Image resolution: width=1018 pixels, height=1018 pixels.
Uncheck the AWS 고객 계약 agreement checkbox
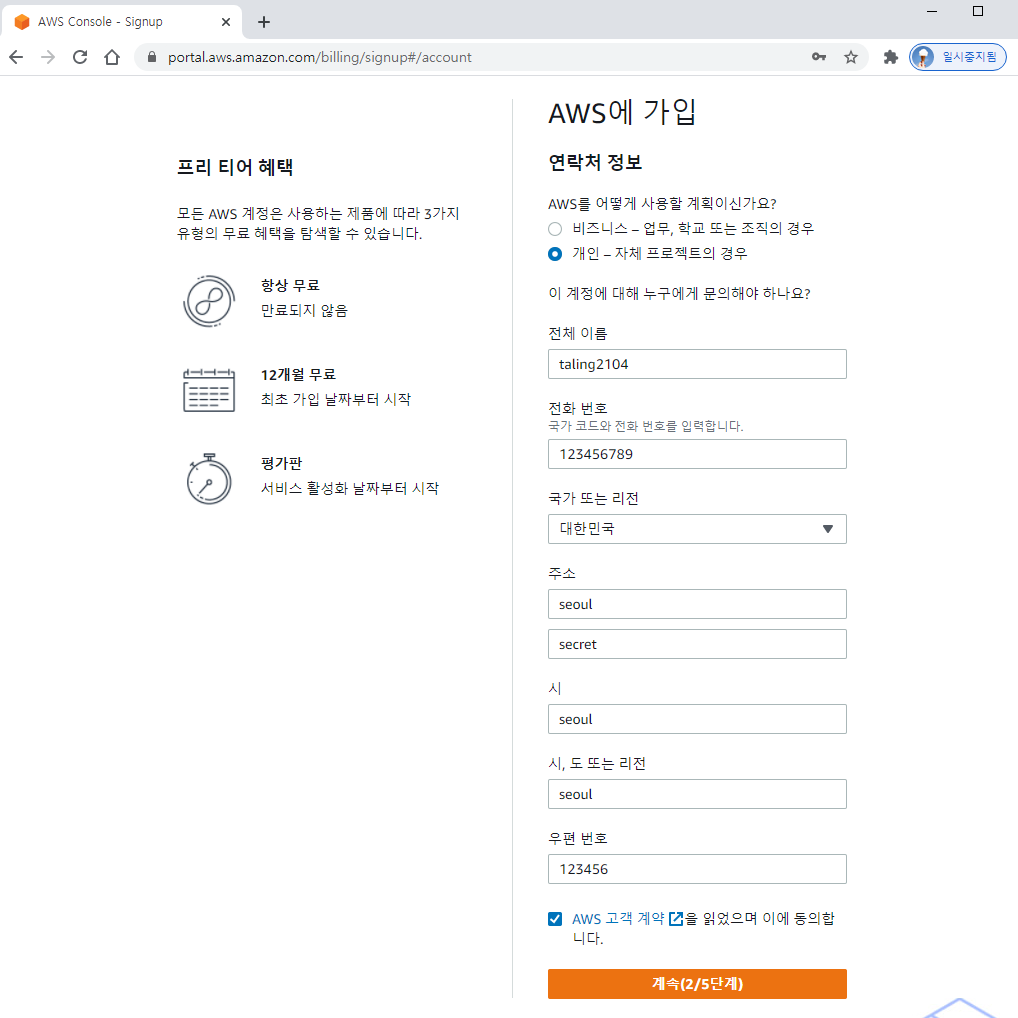555,919
